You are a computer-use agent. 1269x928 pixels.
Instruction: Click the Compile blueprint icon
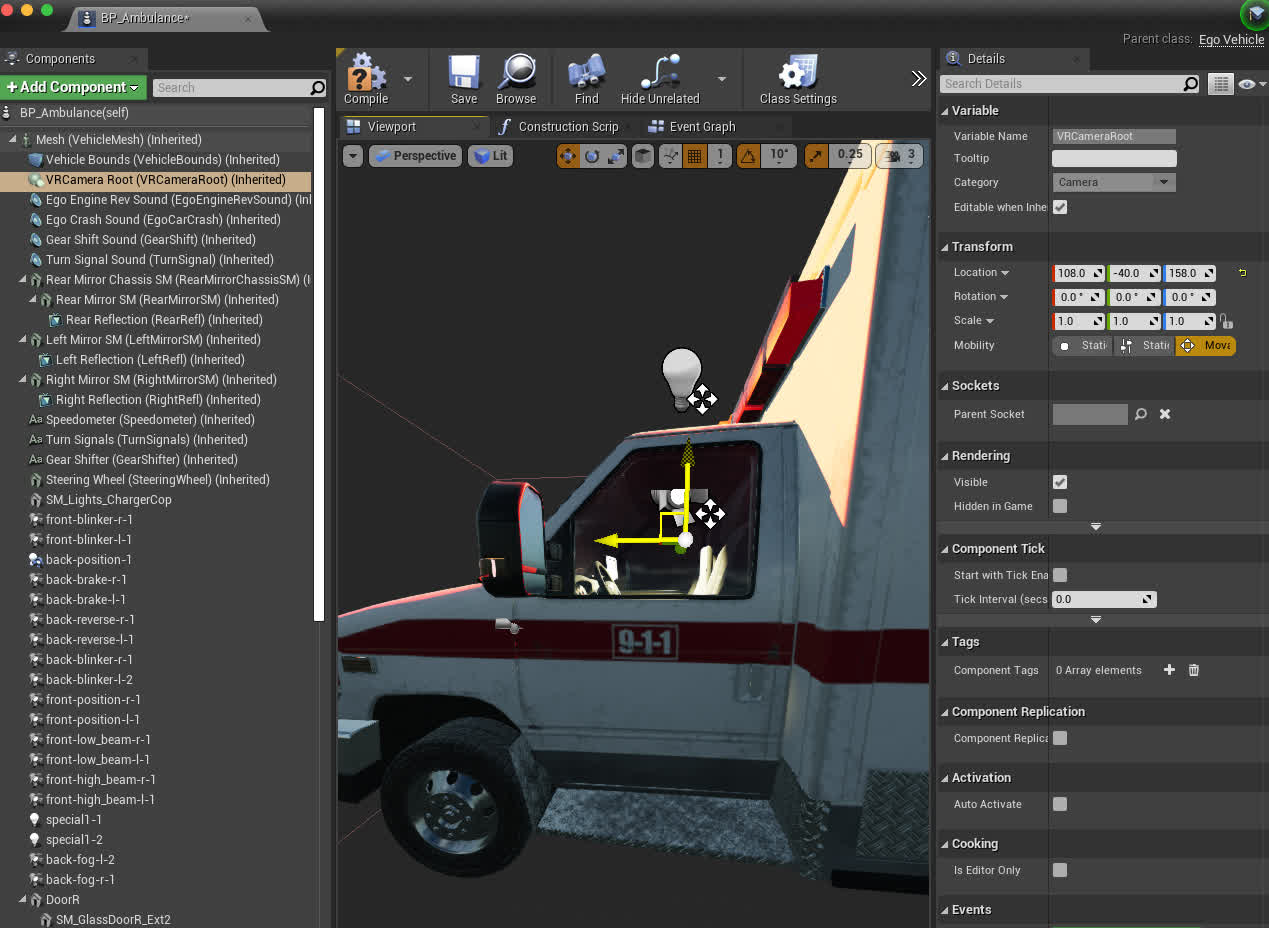[x=366, y=76]
